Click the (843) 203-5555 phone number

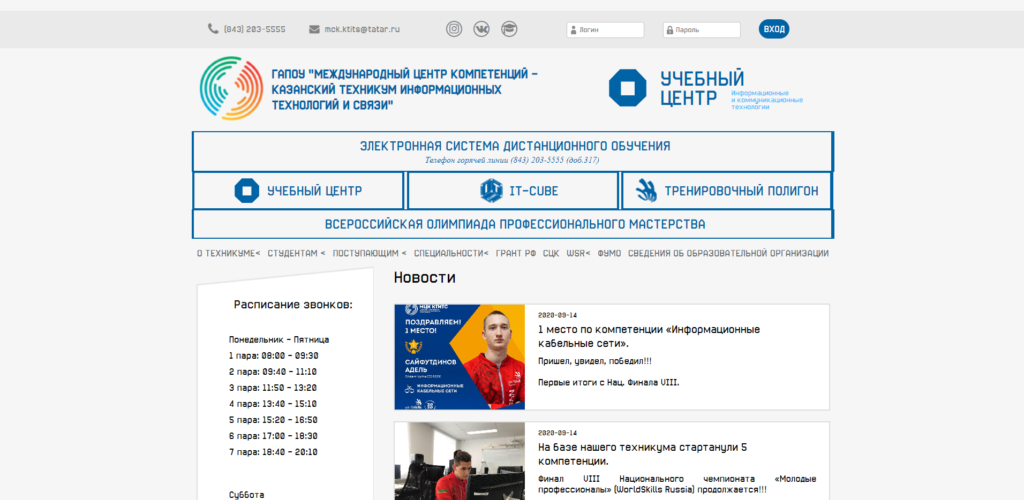[255, 29]
